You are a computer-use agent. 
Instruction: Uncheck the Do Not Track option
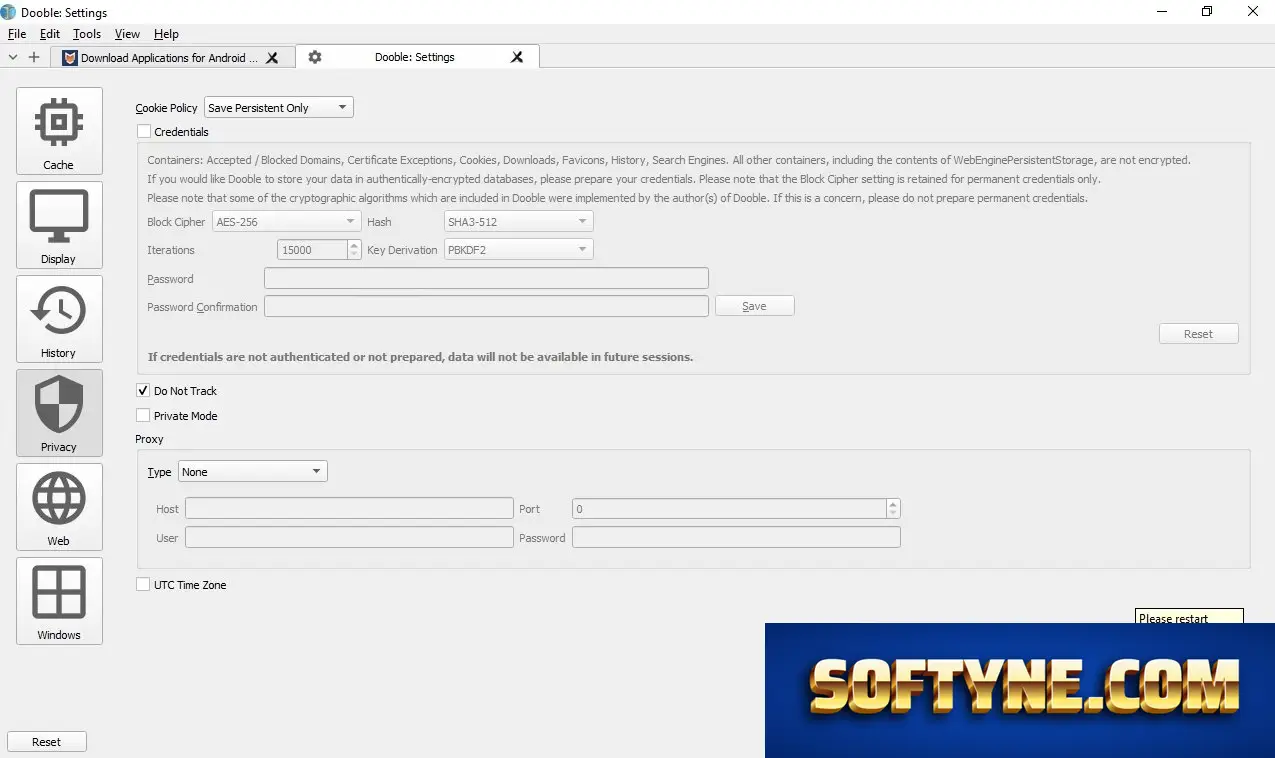tap(143, 391)
